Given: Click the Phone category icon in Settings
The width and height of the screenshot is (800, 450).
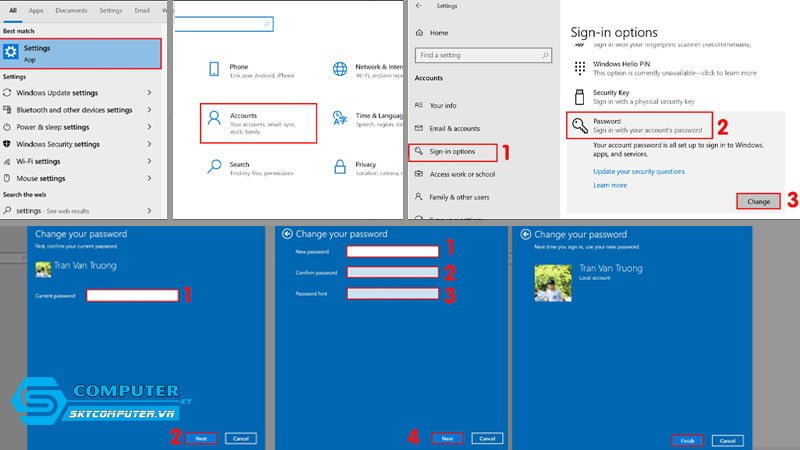Looking at the screenshot, I should (x=214, y=69).
